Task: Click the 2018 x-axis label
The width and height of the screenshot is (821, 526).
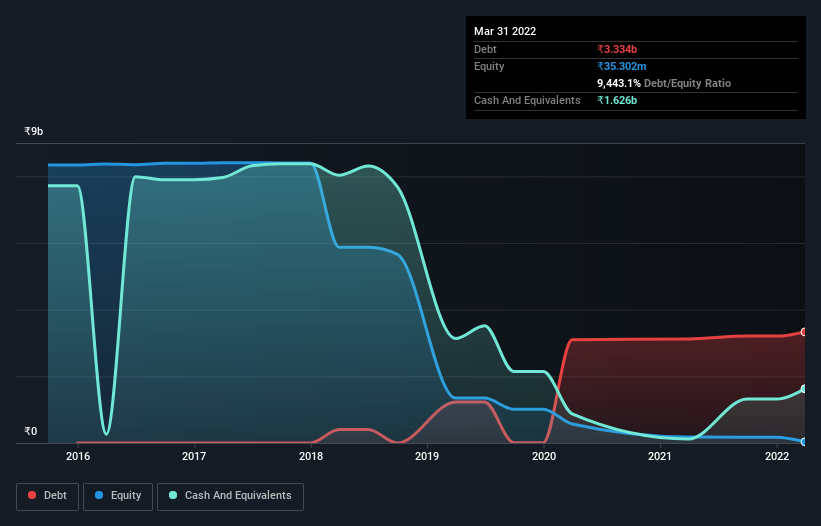Action: (x=311, y=456)
